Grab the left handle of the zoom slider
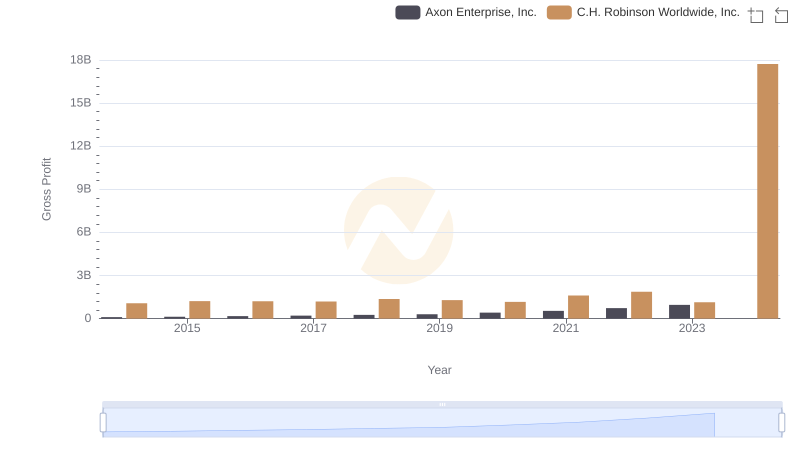The width and height of the screenshot is (800, 461). (103, 423)
